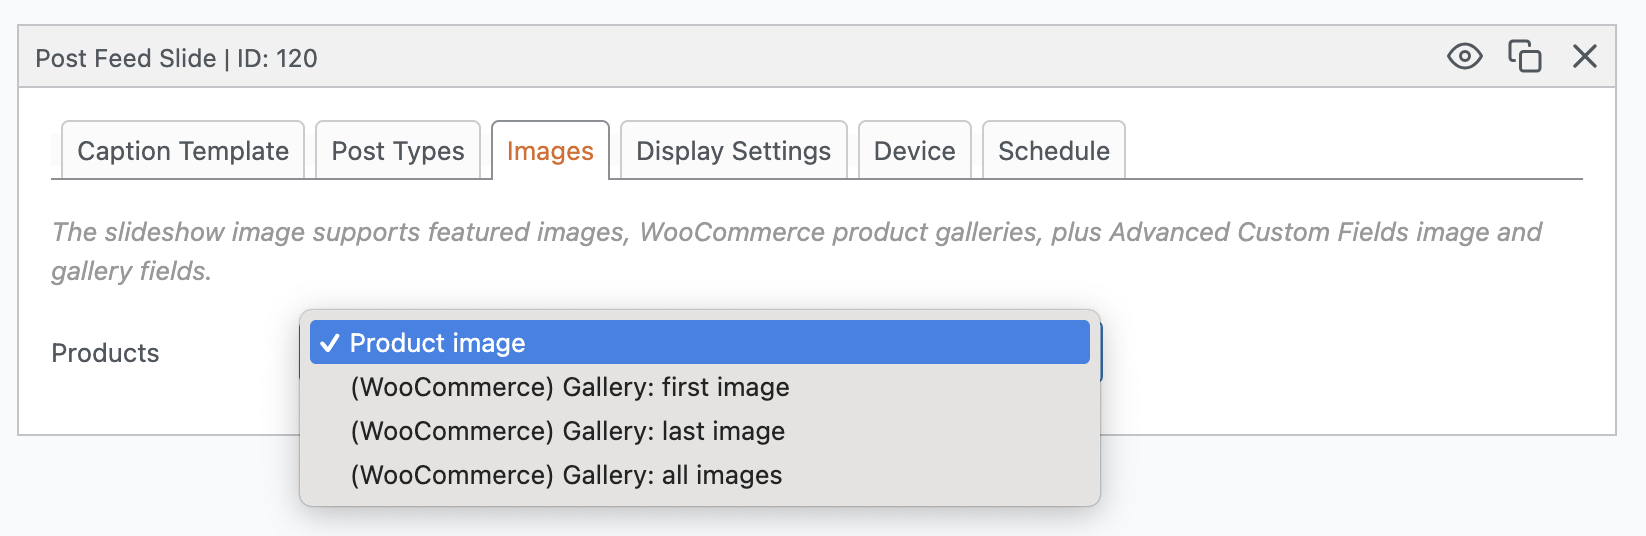1646x536 pixels.
Task: Click the duplicate slide icon
Action: tap(1524, 57)
